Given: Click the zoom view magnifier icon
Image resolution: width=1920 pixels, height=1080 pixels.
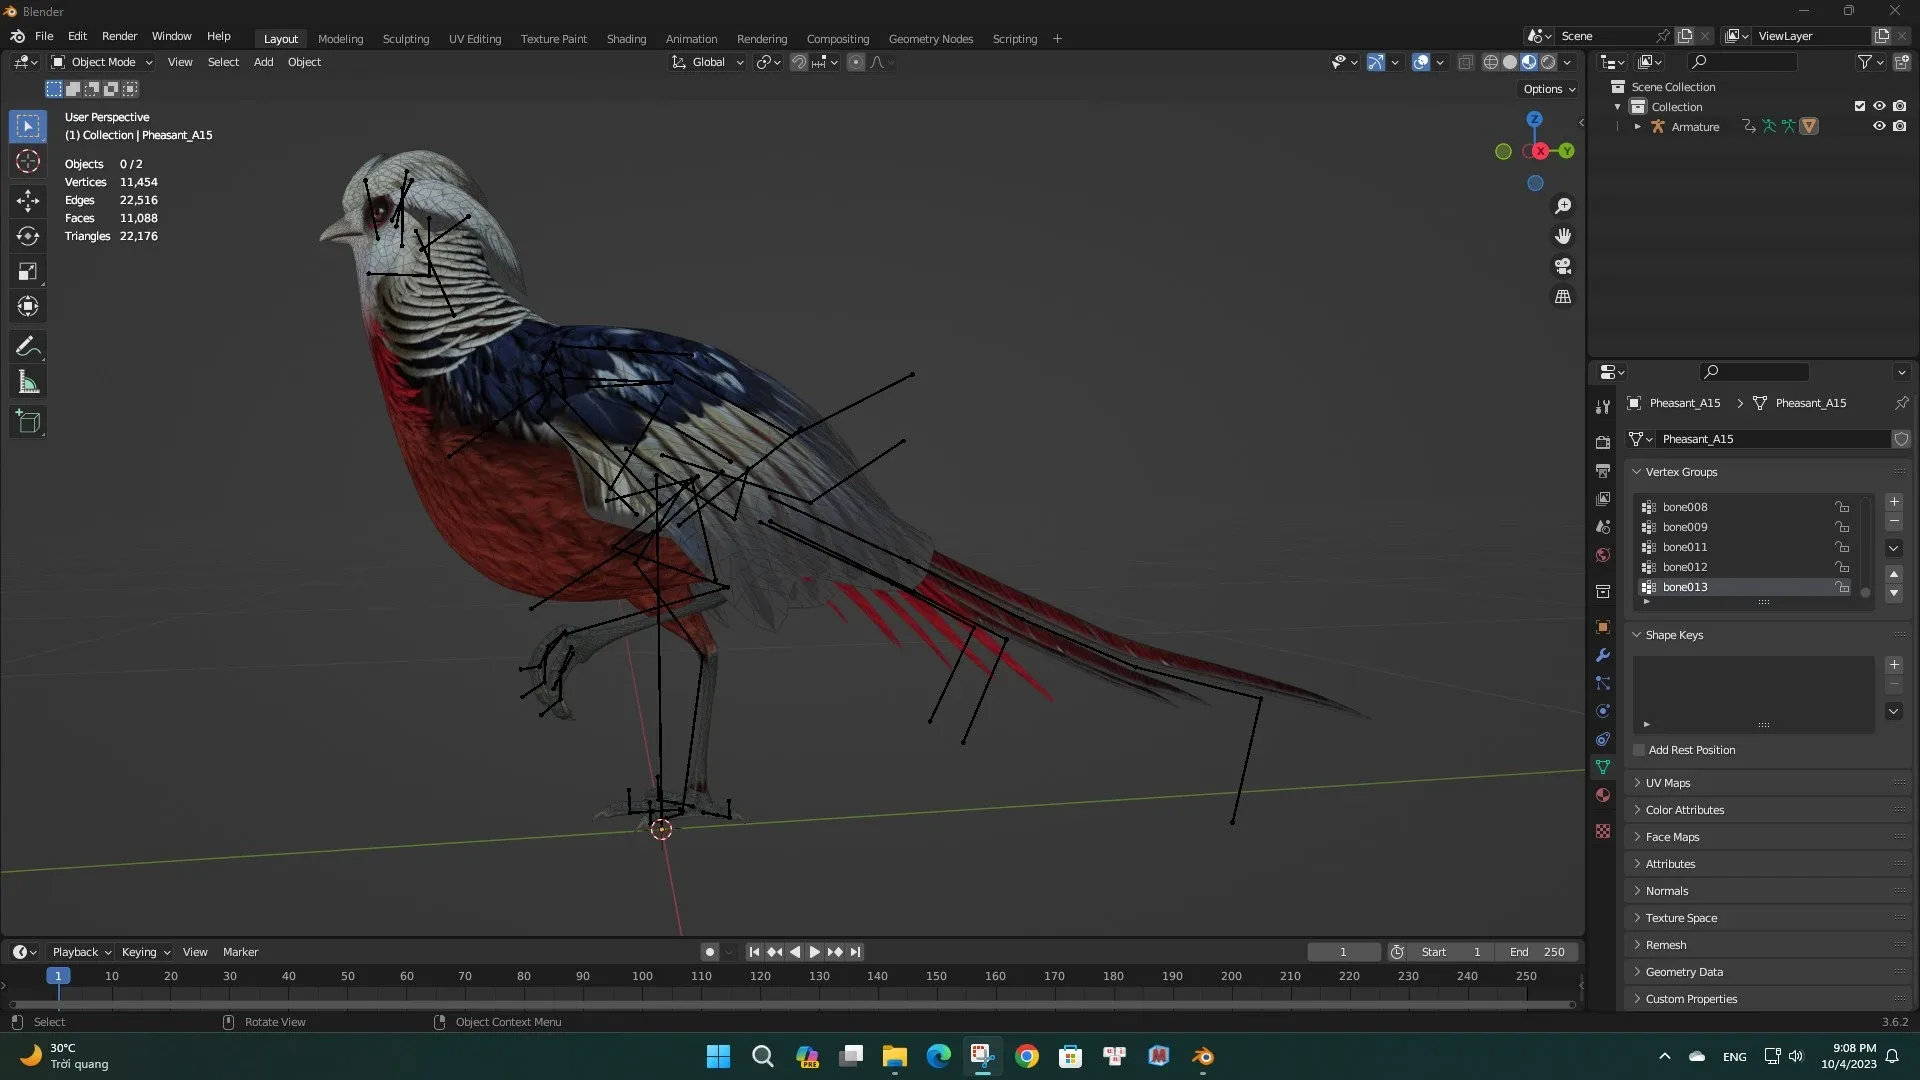Looking at the screenshot, I should (x=1563, y=206).
